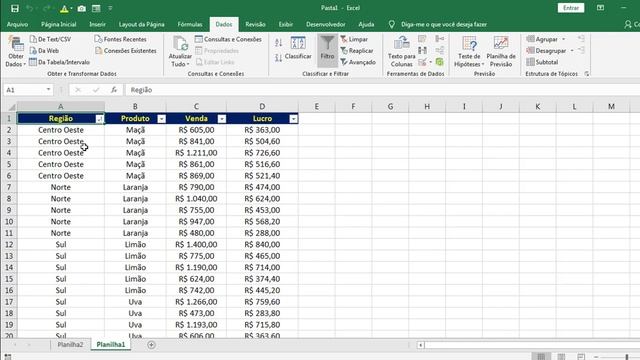Toggle the Filtro funnel button

(327, 50)
